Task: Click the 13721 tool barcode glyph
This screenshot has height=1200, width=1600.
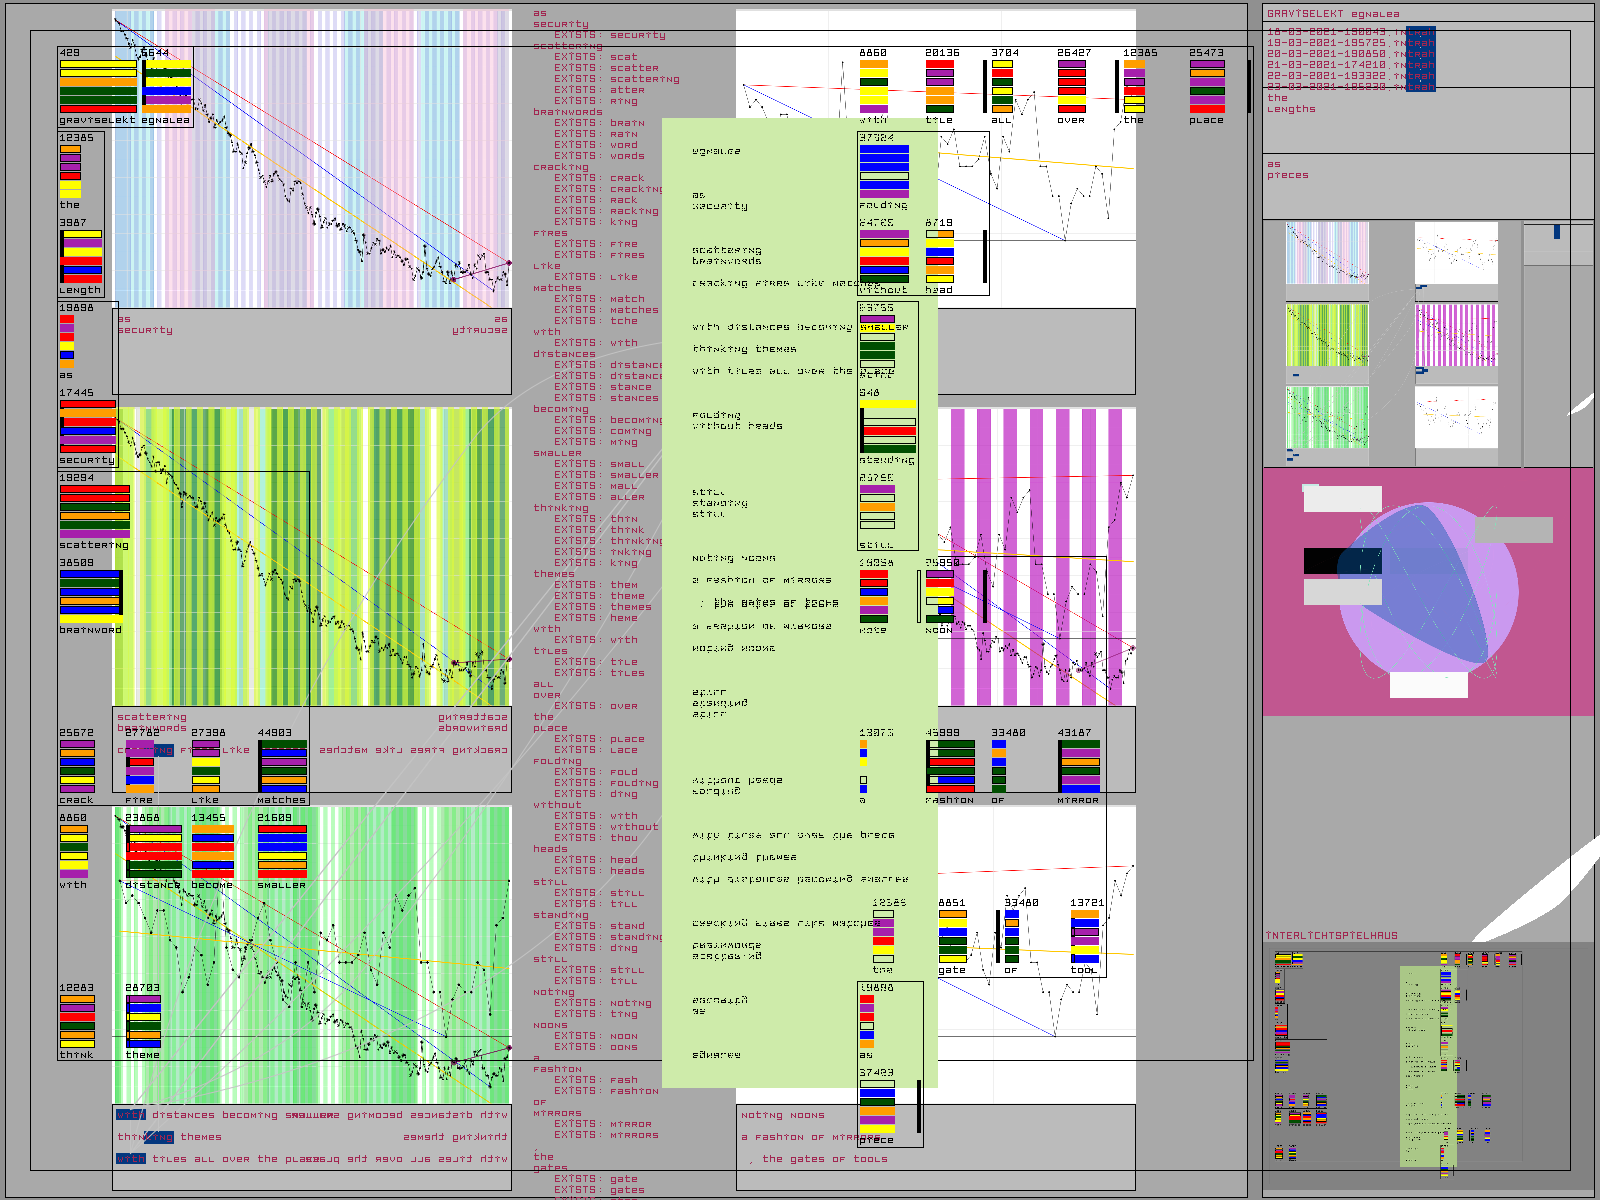Action: tap(1085, 937)
